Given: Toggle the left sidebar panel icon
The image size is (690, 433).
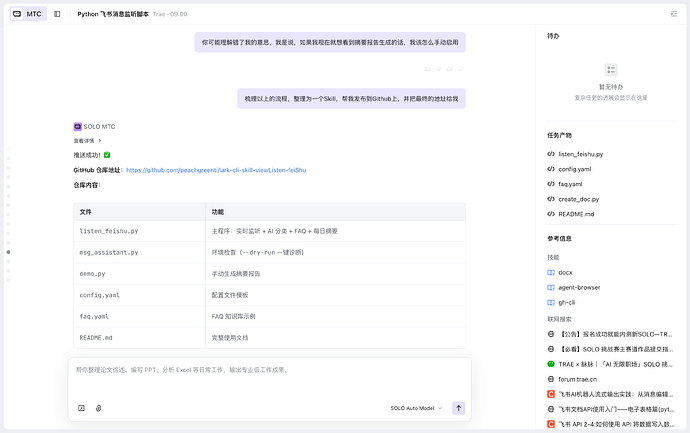Looking at the screenshot, I should pyautogui.click(x=57, y=14).
